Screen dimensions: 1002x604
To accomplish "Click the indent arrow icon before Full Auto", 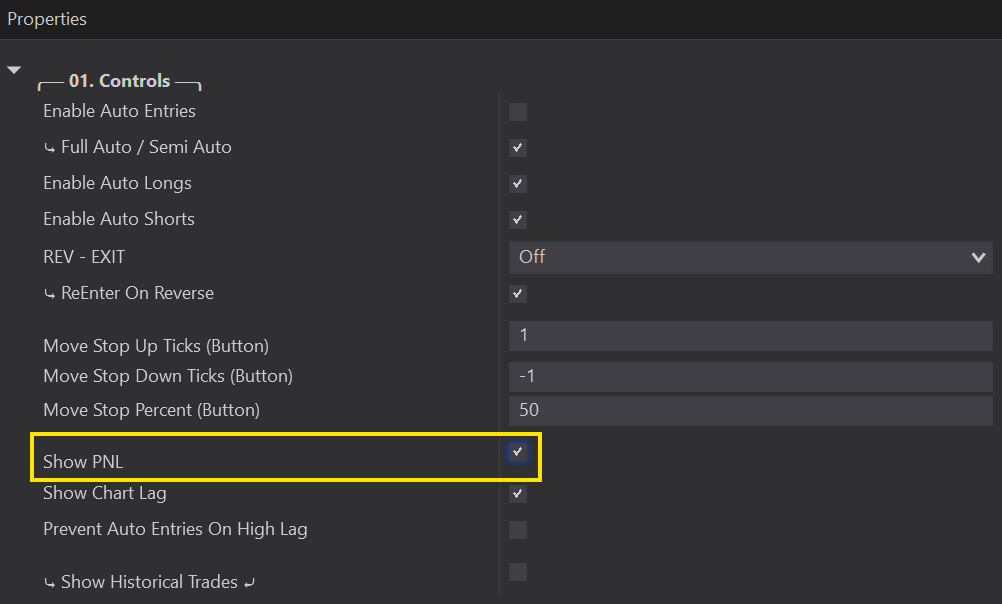I will [50, 148].
